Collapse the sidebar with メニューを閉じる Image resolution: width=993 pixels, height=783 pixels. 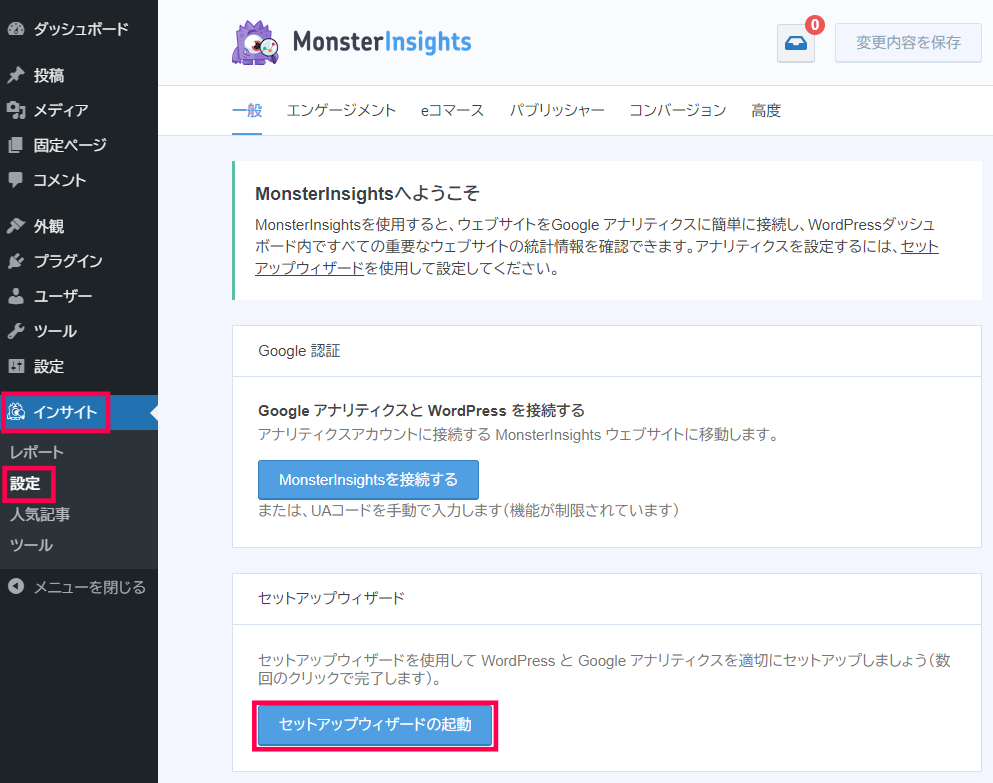(x=89, y=587)
